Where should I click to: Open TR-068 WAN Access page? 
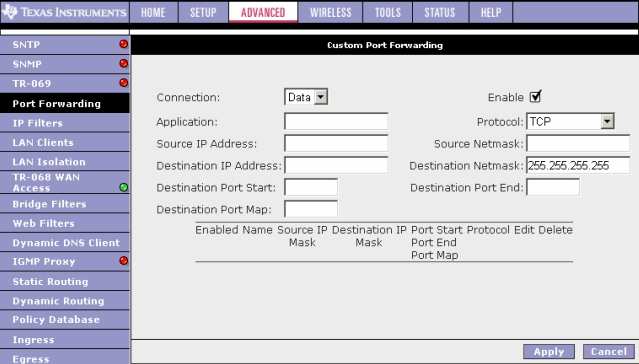[64, 182]
